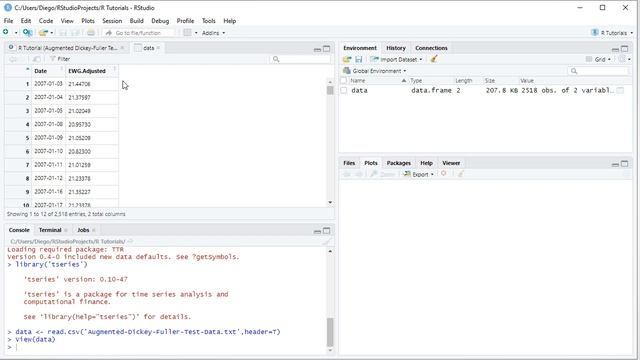Click the Environment refresh icon

(x=622, y=60)
